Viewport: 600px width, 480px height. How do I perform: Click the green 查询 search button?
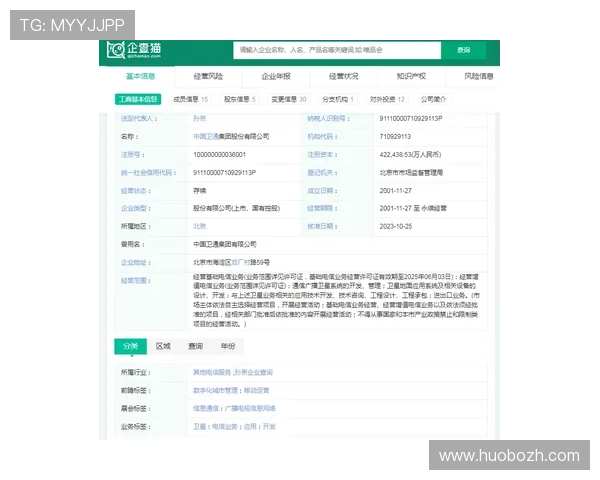point(463,50)
